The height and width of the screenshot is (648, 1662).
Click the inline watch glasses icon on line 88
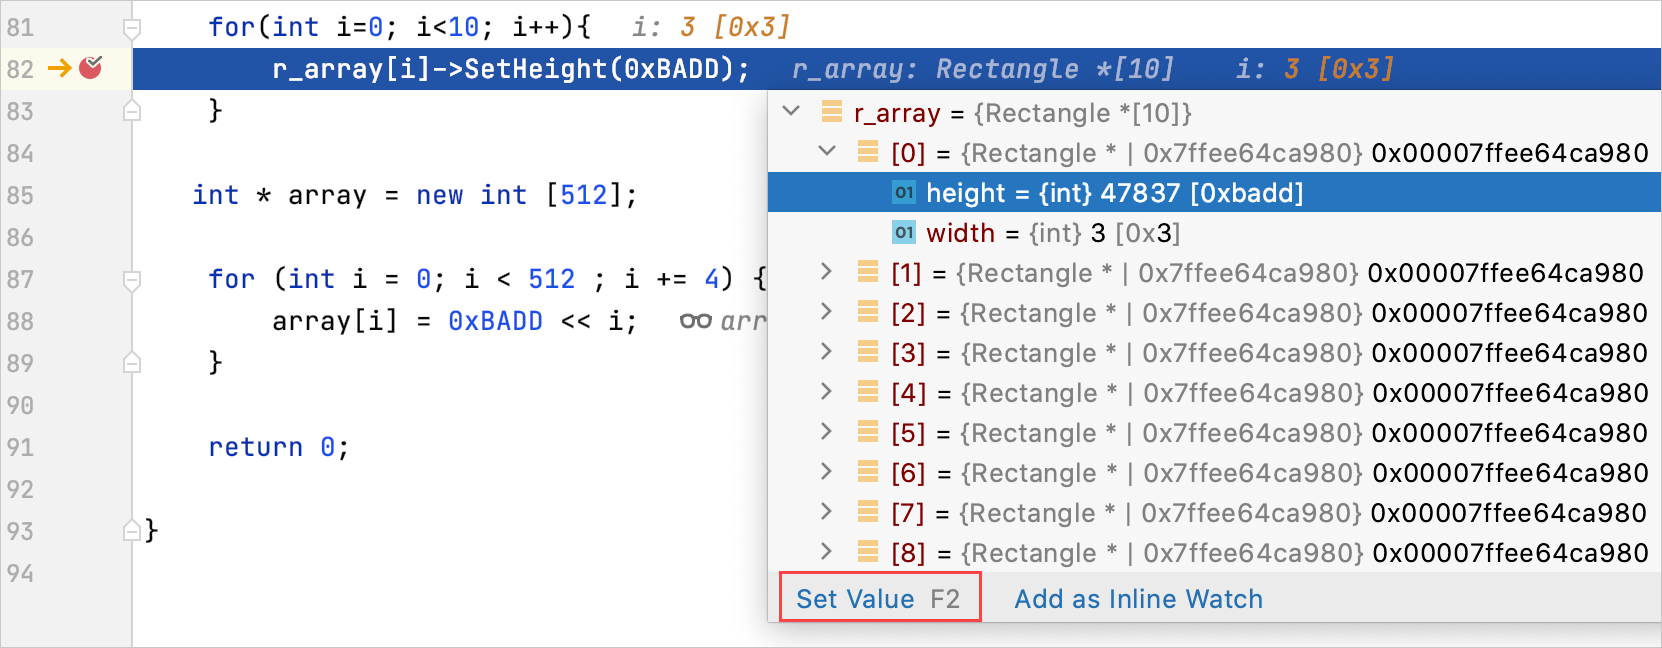pos(695,321)
